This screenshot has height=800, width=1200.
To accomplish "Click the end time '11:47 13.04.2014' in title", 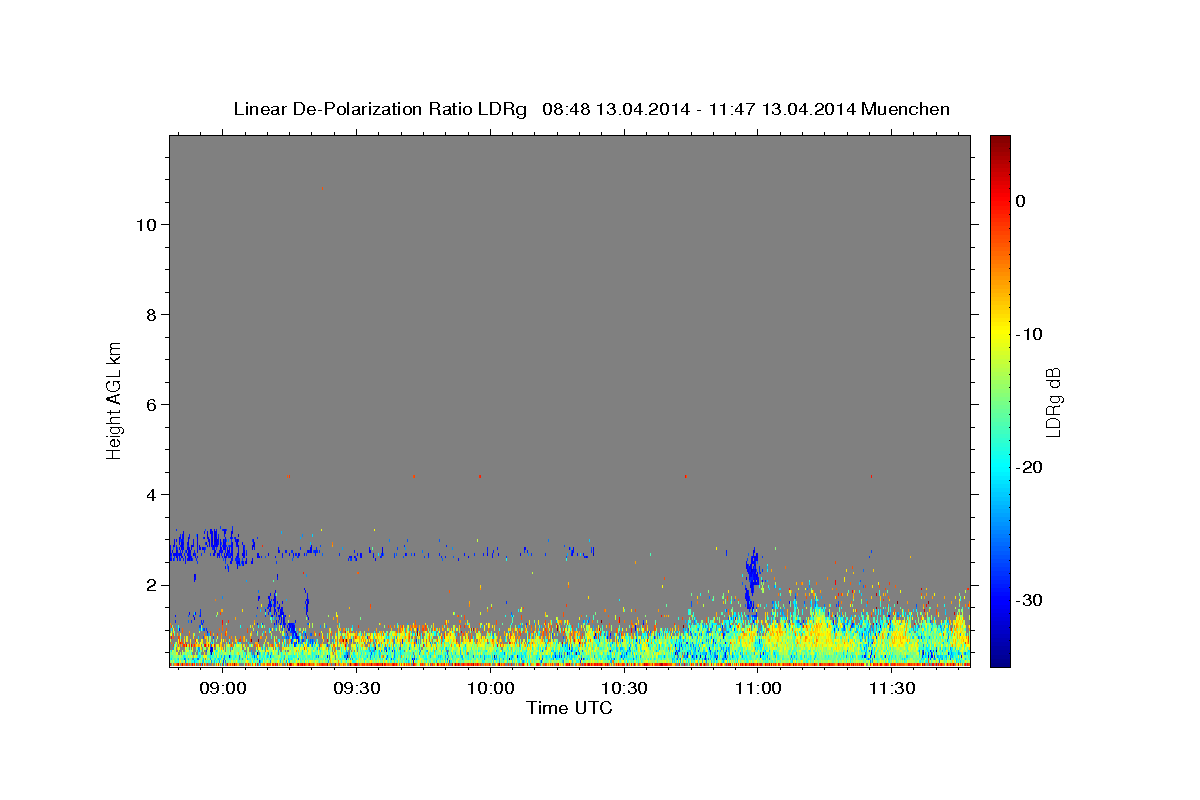I will click(x=782, y=109).
